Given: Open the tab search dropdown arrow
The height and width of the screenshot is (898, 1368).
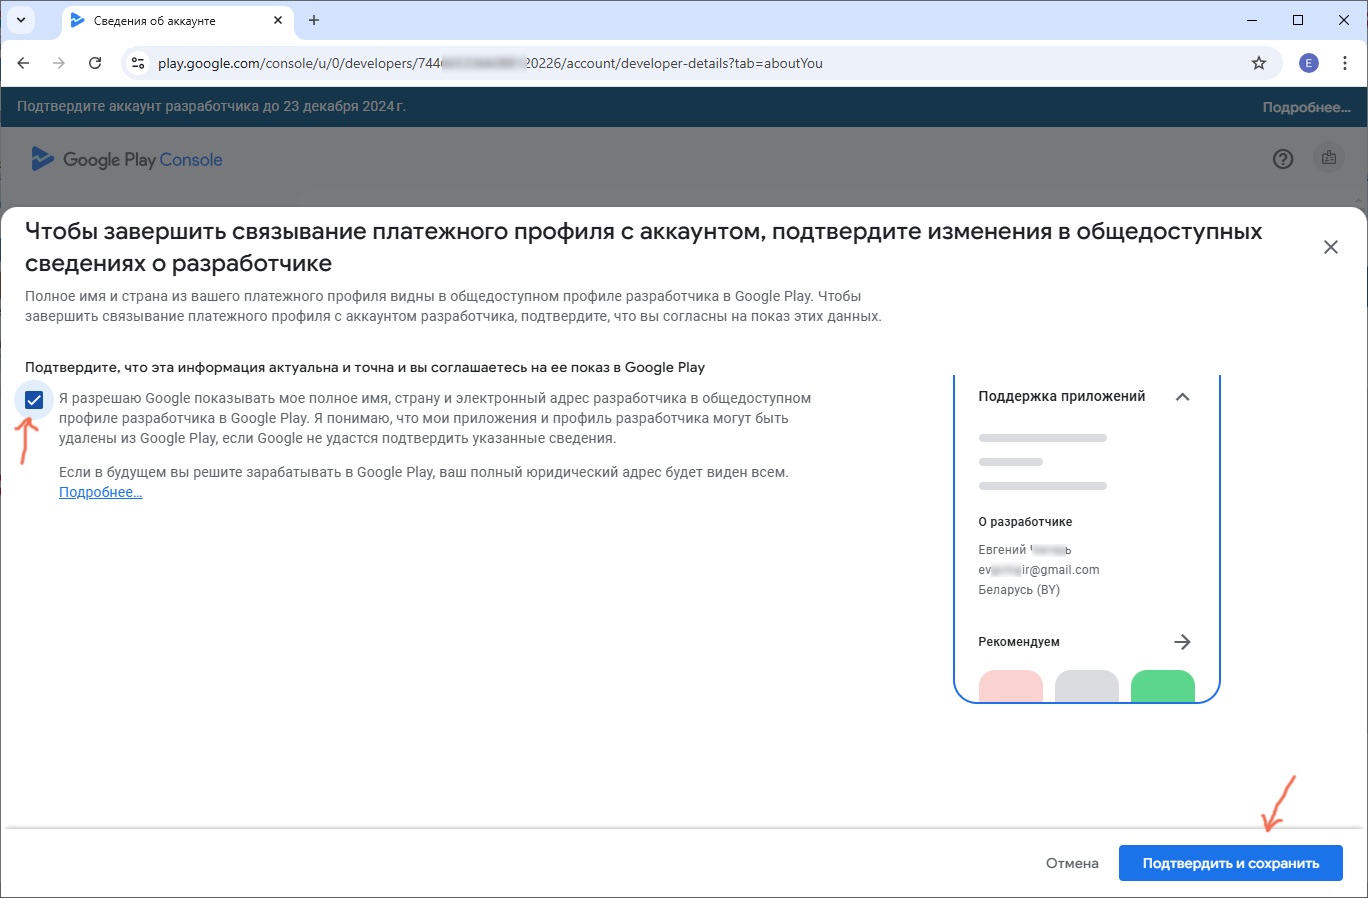Looking at the screenshot, I should click(21, 20).
